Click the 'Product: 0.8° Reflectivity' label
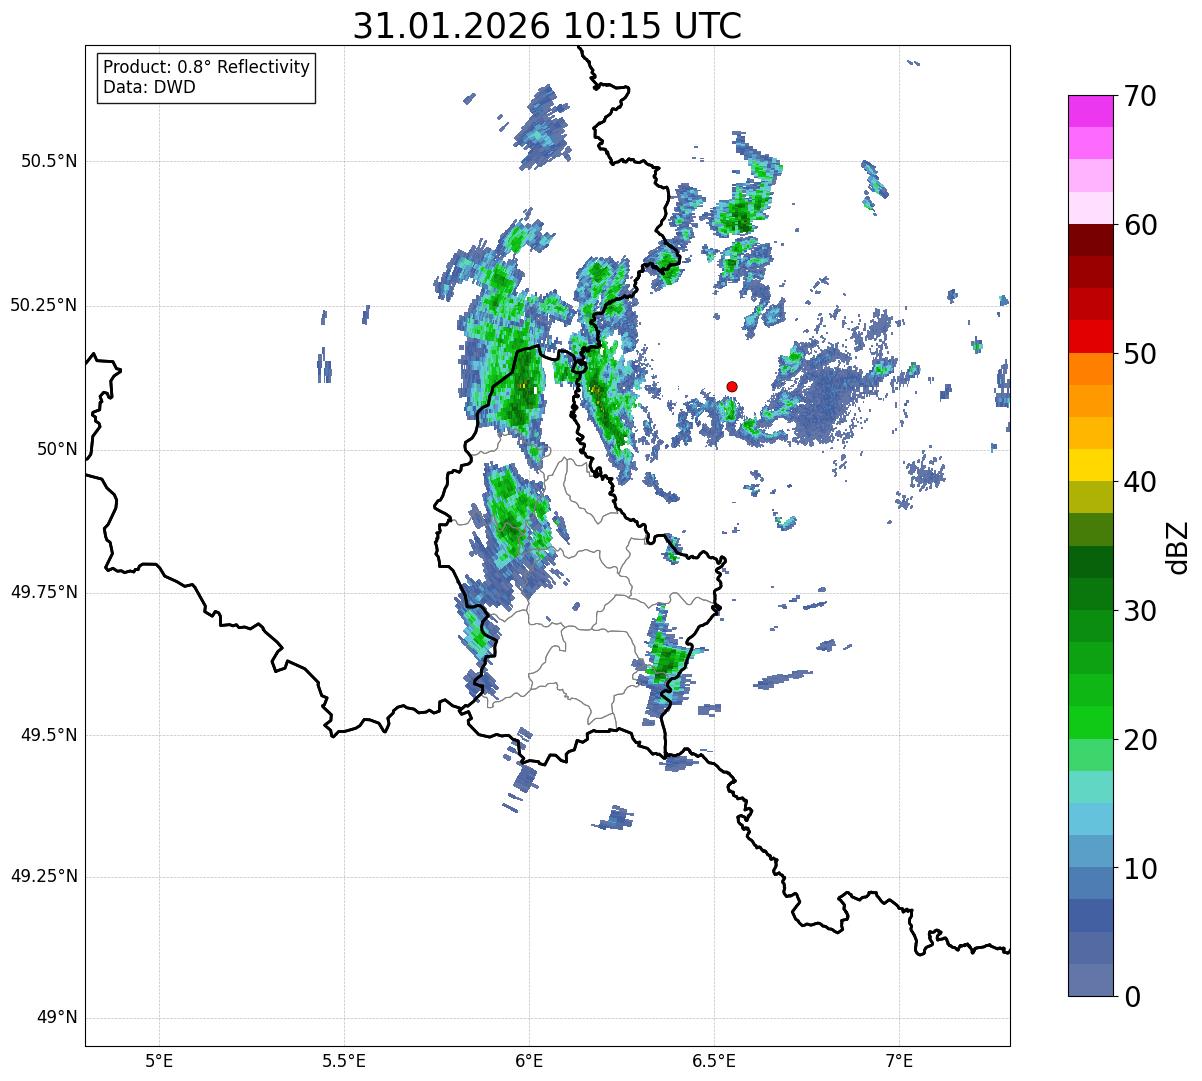Screen dimensions: 1202x1081 (x=207, y=67)
